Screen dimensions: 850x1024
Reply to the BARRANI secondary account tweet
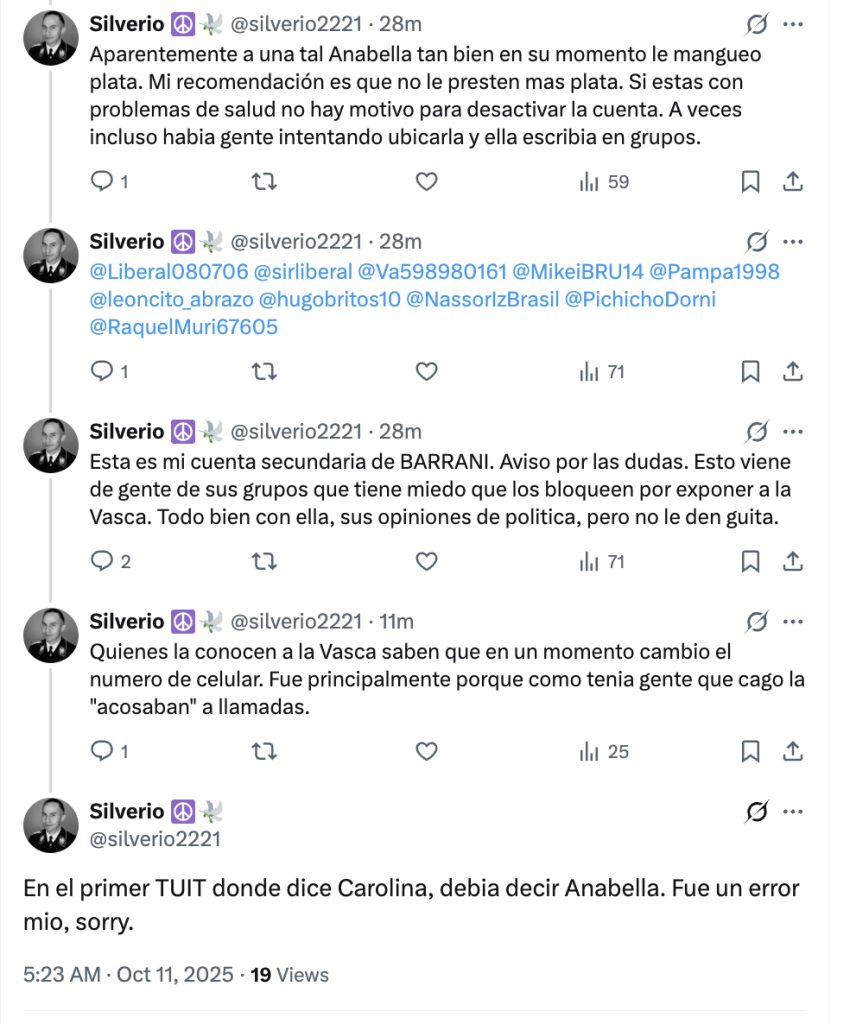pos(102,561)
